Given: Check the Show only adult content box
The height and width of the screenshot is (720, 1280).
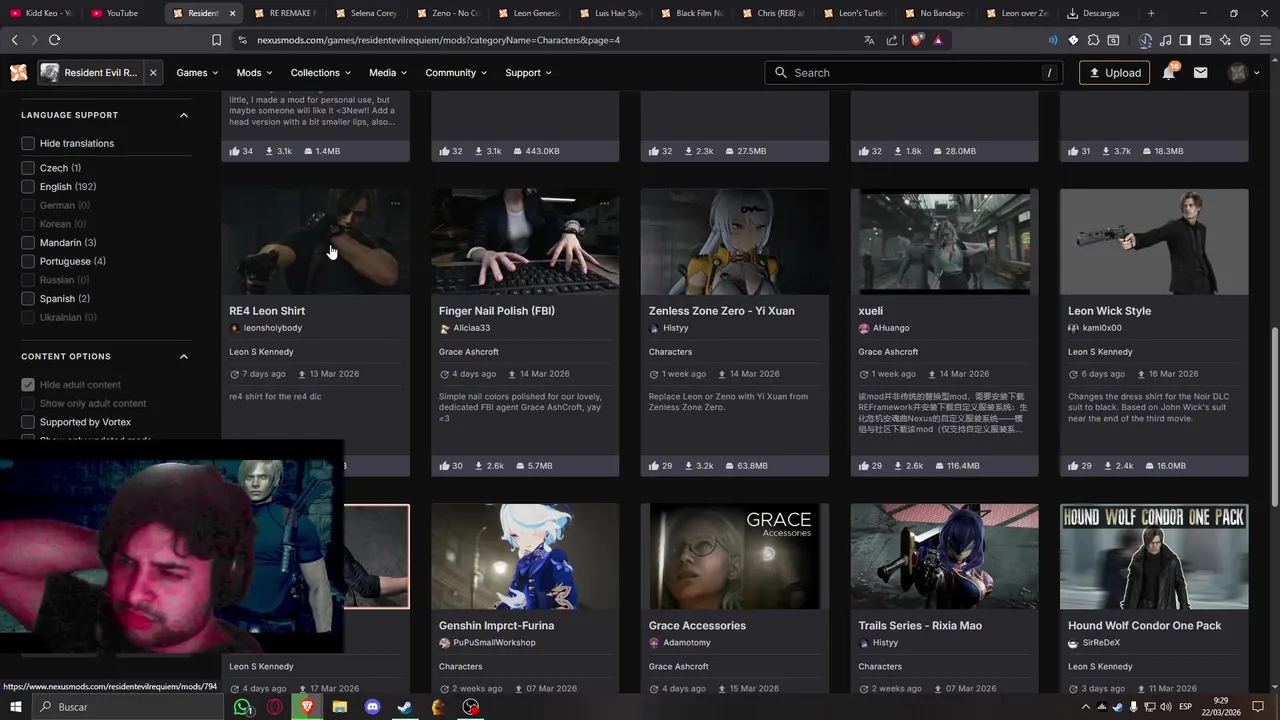Looking at the screenshot, I should pos(28,404).
